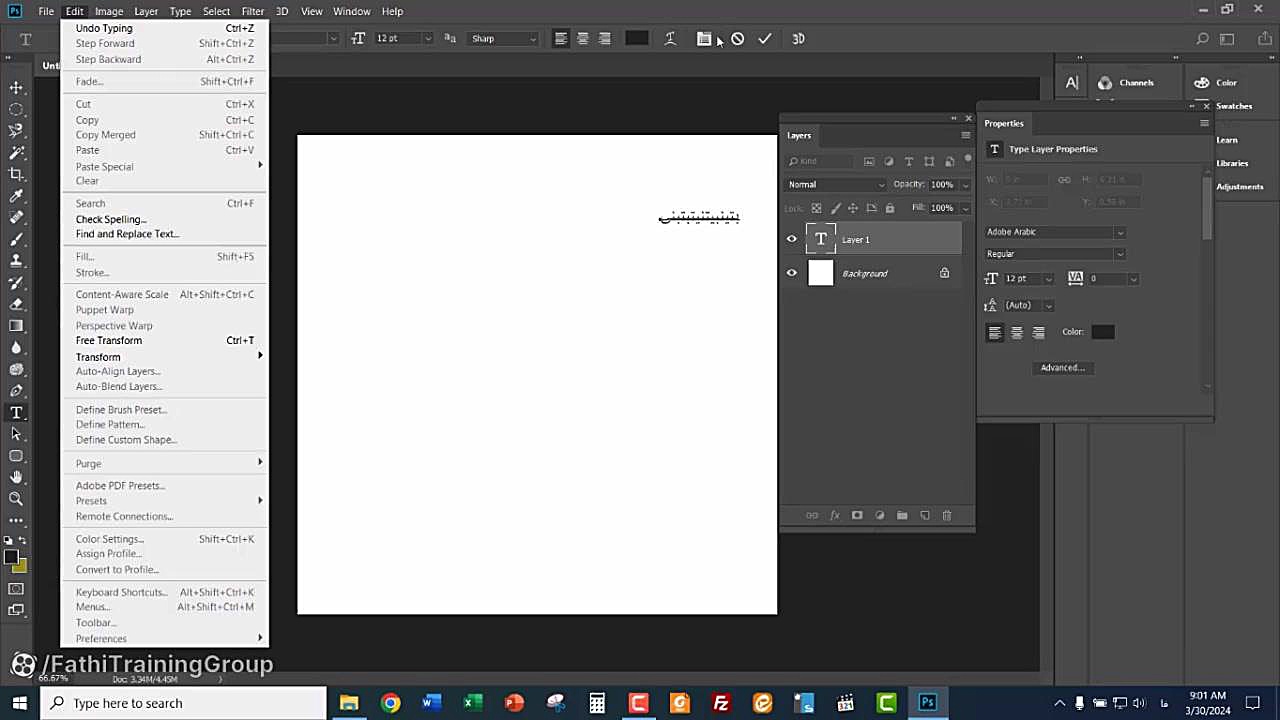This screenshot has width=1280, height=720.
Task: Select the Hand tool
Action: point(16,478)
